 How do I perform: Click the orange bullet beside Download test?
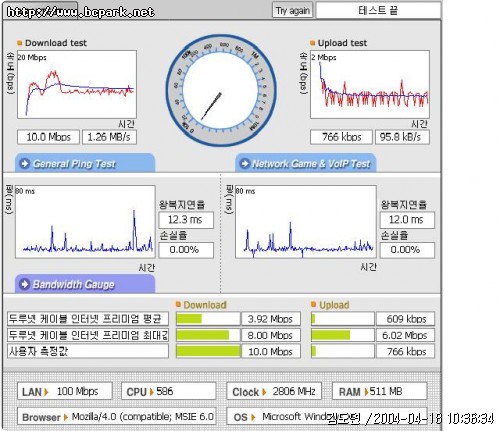[19, 43]
